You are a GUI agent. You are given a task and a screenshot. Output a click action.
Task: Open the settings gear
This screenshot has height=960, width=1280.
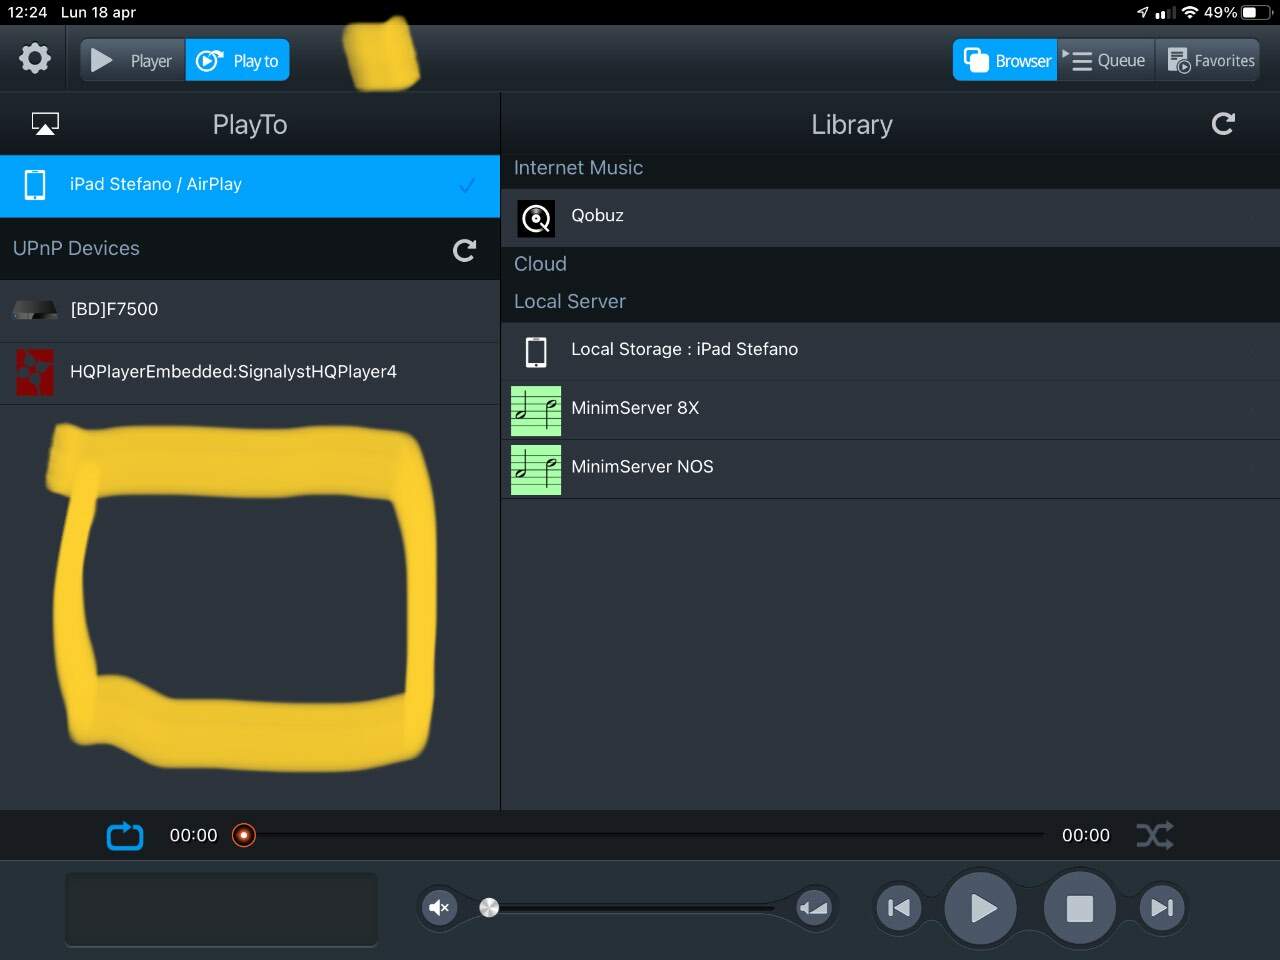[x=35, y=58]
